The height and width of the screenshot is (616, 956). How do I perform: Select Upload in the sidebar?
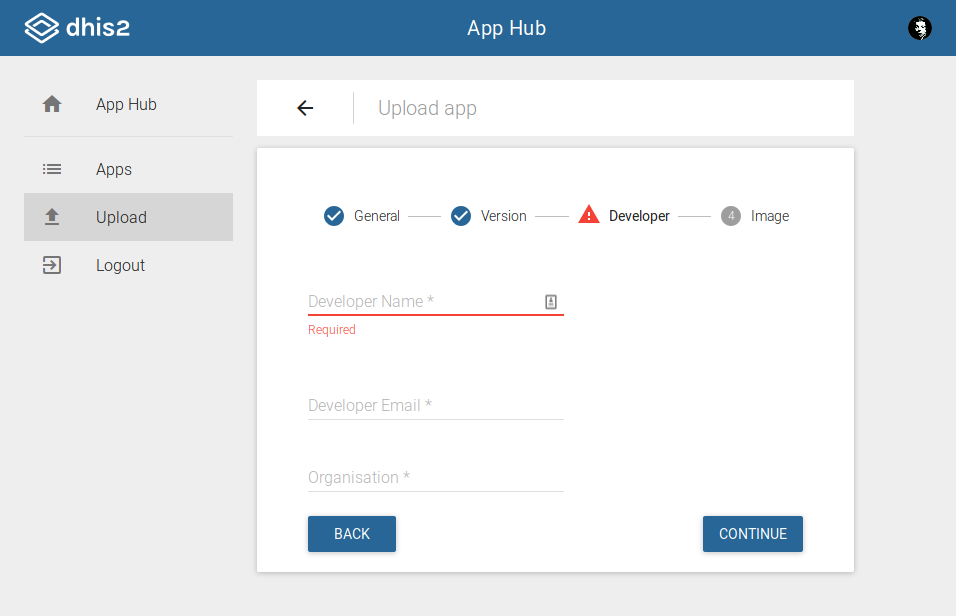[129, 217]
